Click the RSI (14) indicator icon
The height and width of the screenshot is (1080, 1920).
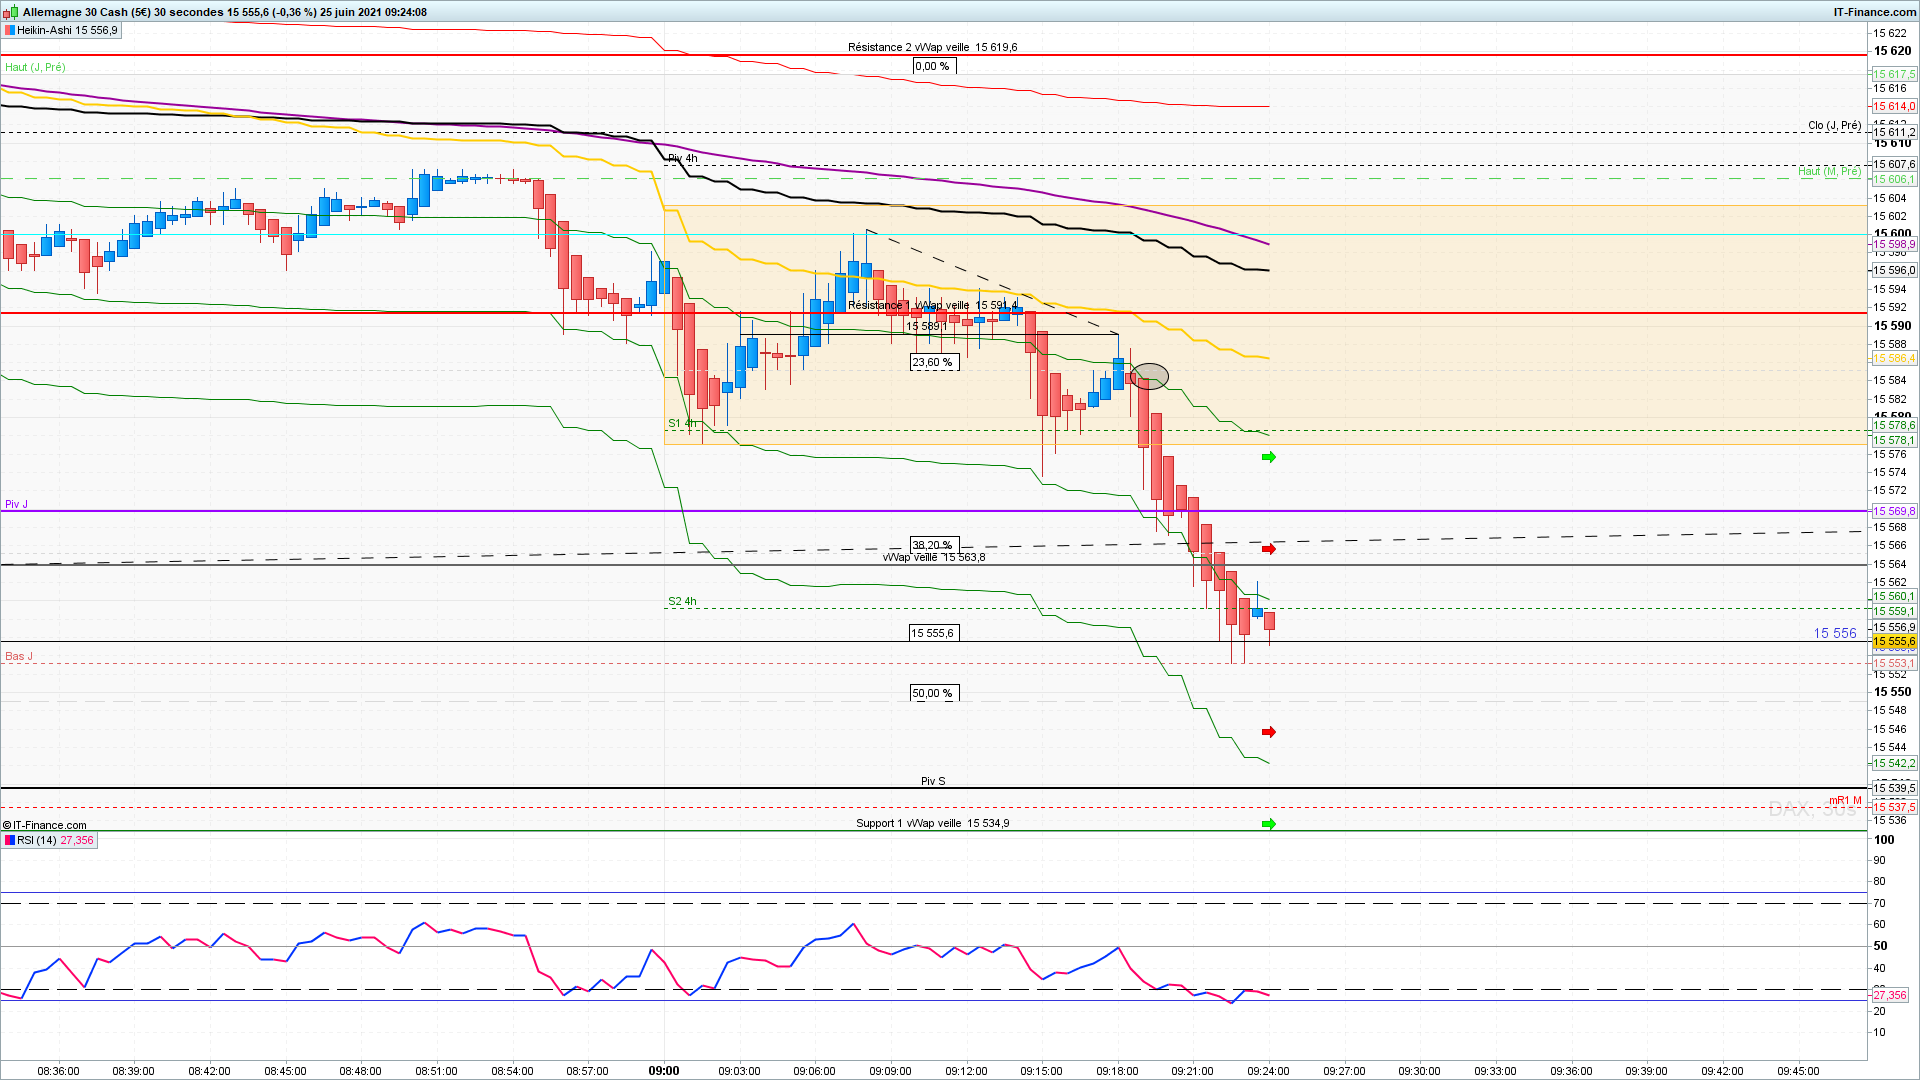(x=9, y=840)
